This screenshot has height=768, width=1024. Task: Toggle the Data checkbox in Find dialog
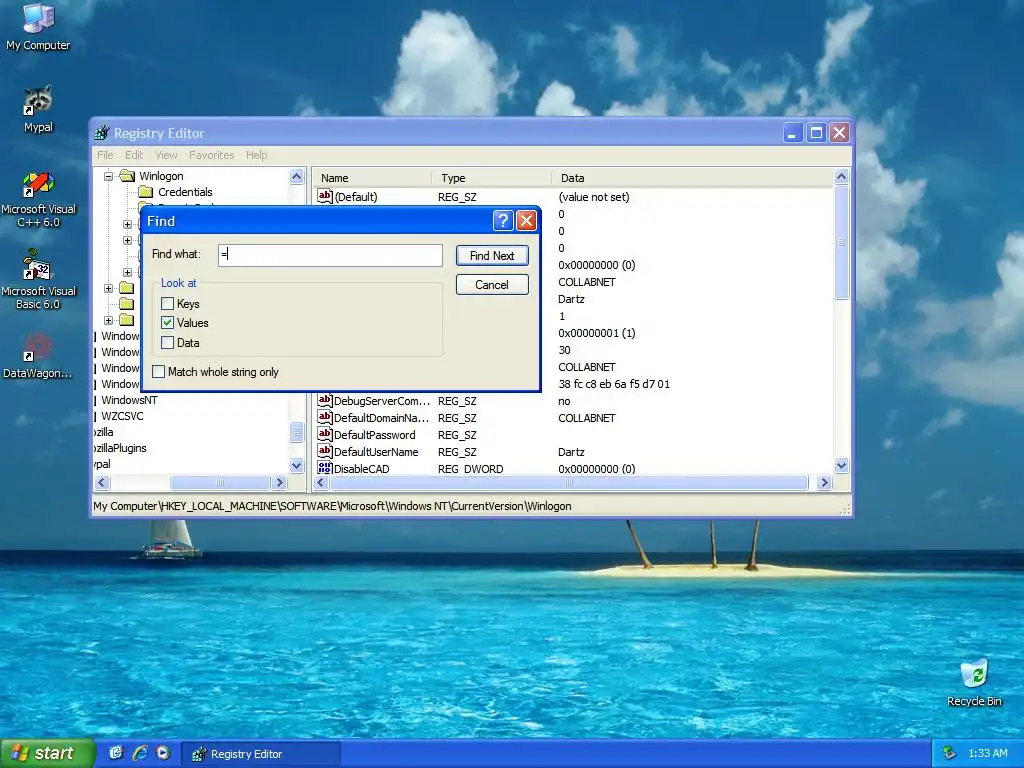[167, 342]
